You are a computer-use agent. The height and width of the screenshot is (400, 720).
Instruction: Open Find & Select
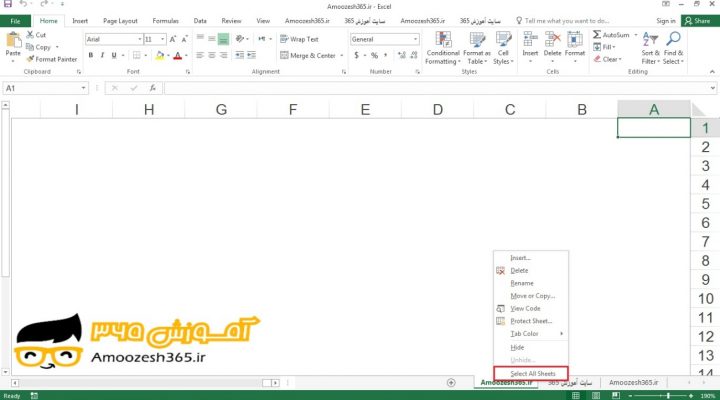coord(673,48)
